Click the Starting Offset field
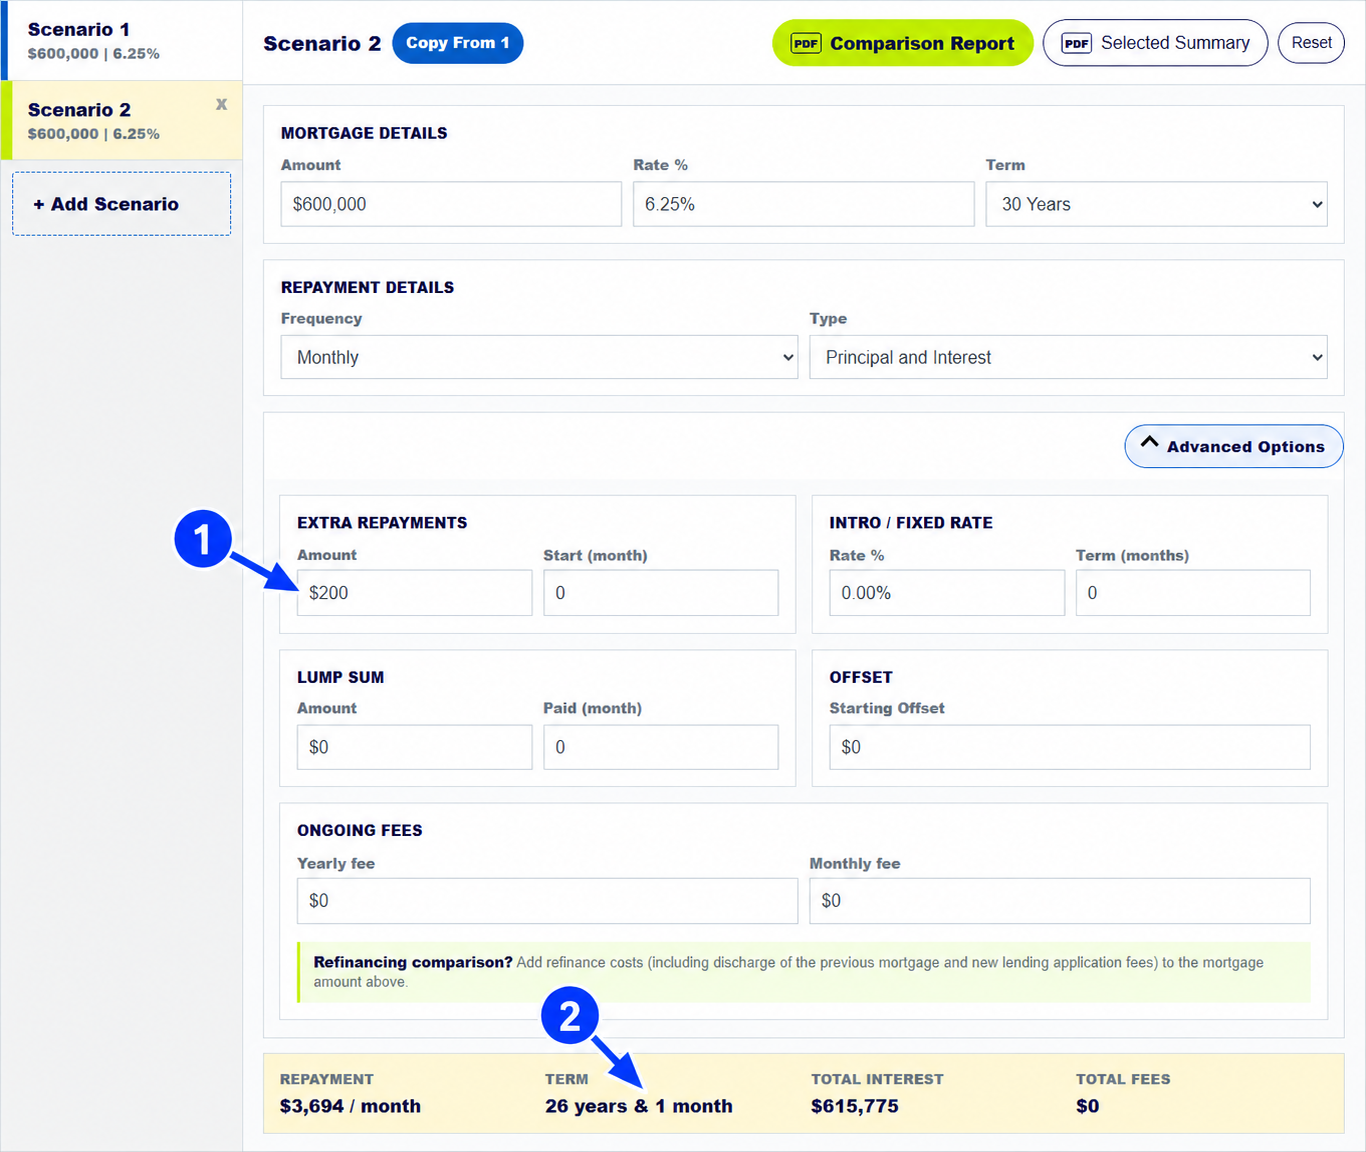Image resolution: width=1366 pixels, height=1152 pixels. pos(1070,747)
